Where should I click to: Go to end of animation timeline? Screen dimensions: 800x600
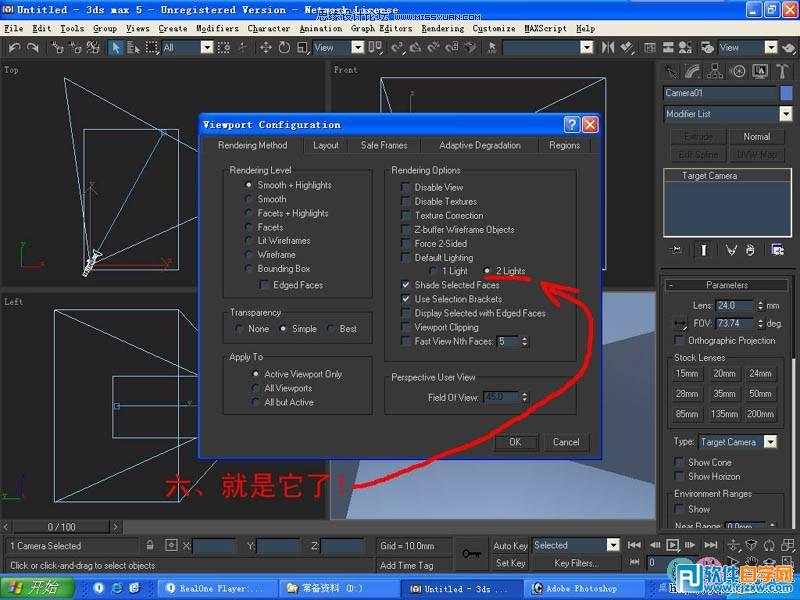708,545
